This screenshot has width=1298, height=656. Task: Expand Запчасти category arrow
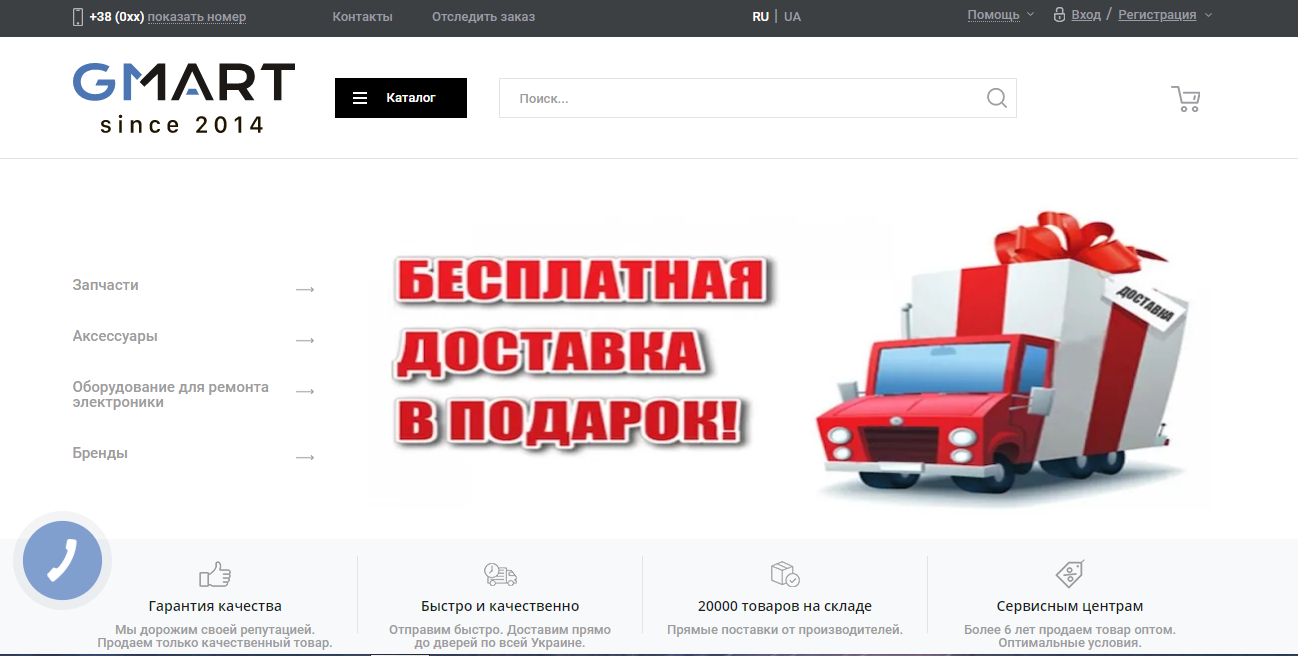(x=305, y=289)
